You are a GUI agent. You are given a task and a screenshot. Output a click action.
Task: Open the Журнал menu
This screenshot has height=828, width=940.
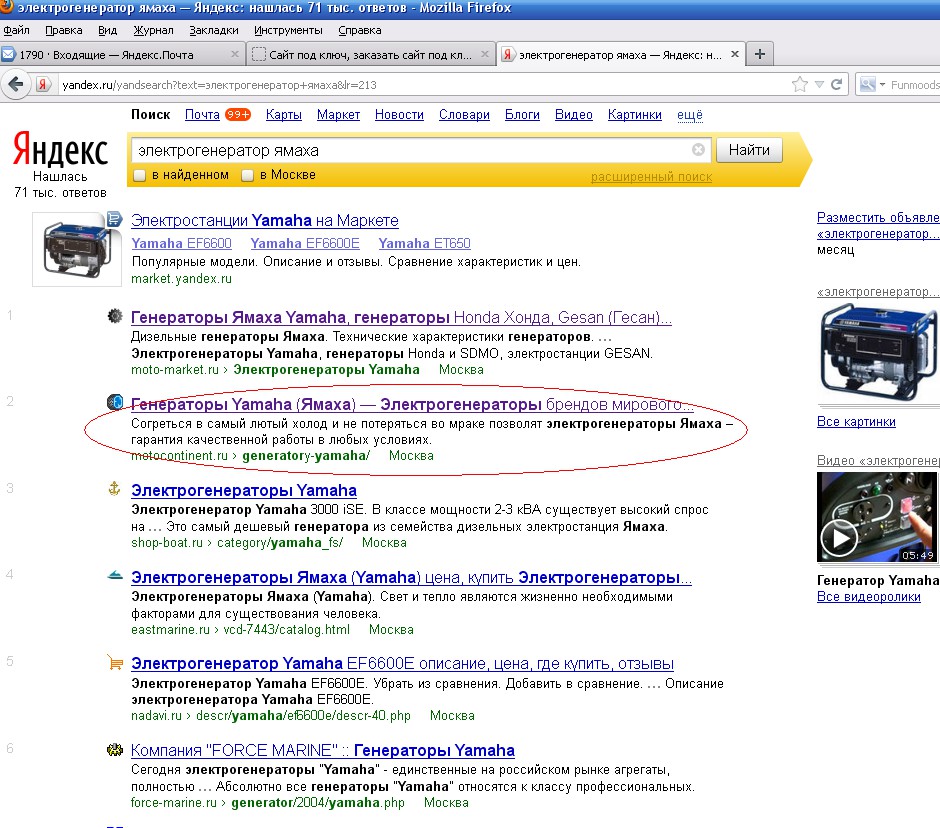(153, 30)
